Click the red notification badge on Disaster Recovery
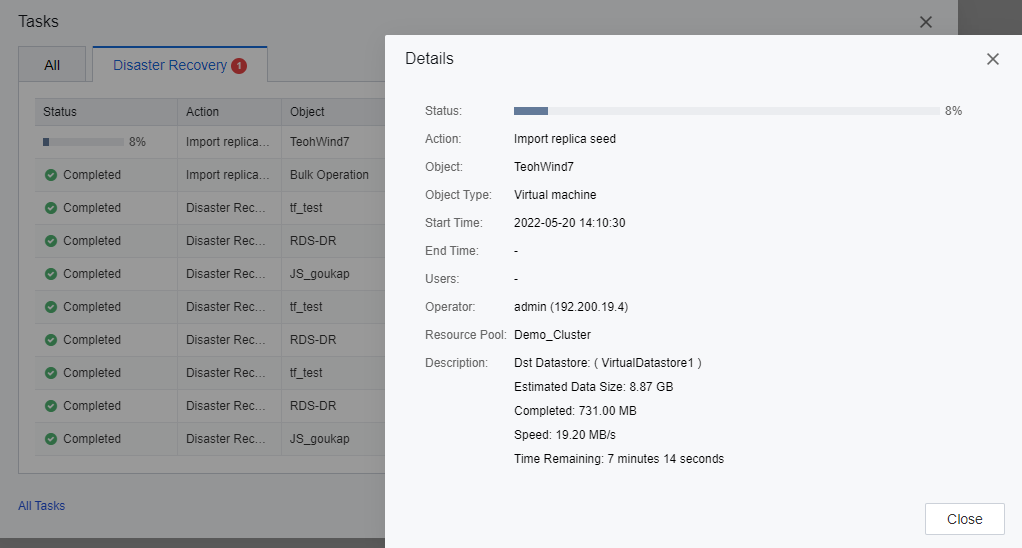The width and height of the screenshot is (1022, 548). tap(239, 66)
